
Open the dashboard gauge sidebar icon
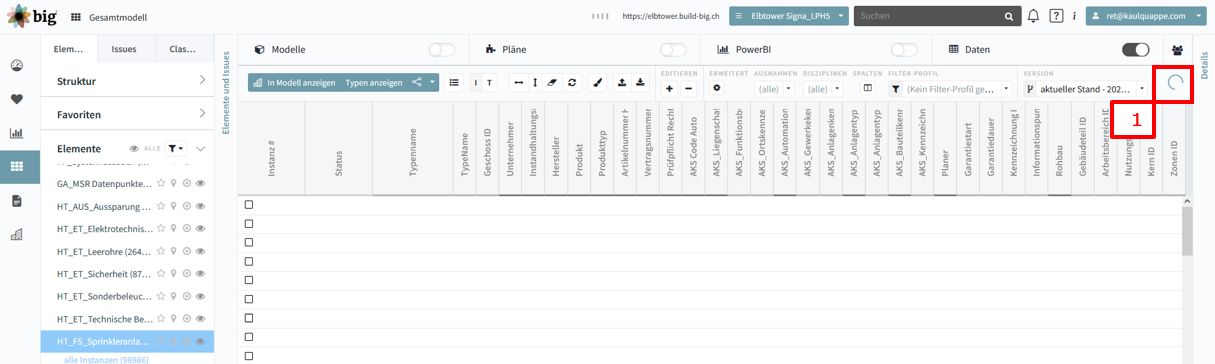click(17, 66)
